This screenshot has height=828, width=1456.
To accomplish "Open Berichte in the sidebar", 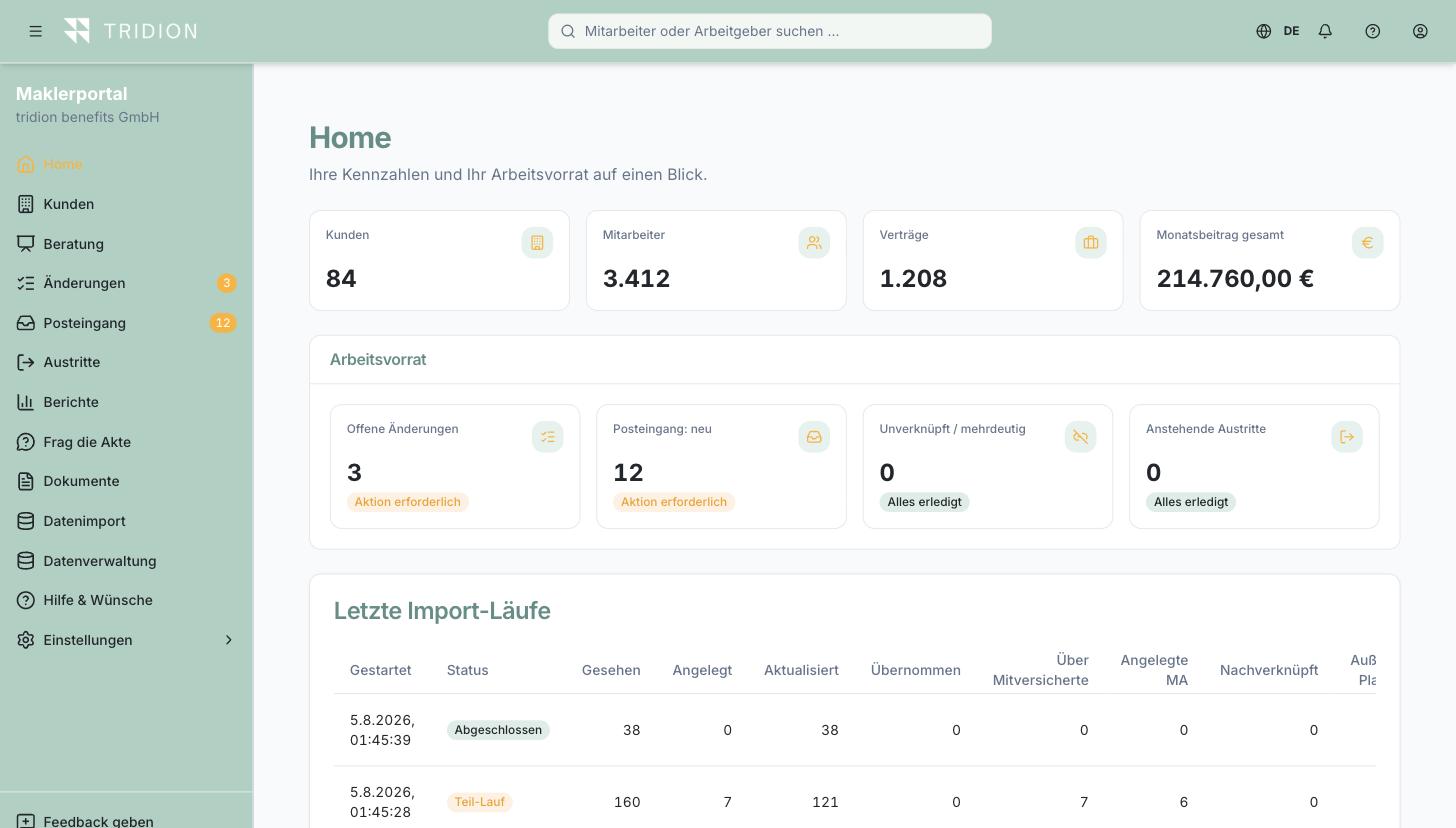I will pyautogui.click(x=126, y=402).
